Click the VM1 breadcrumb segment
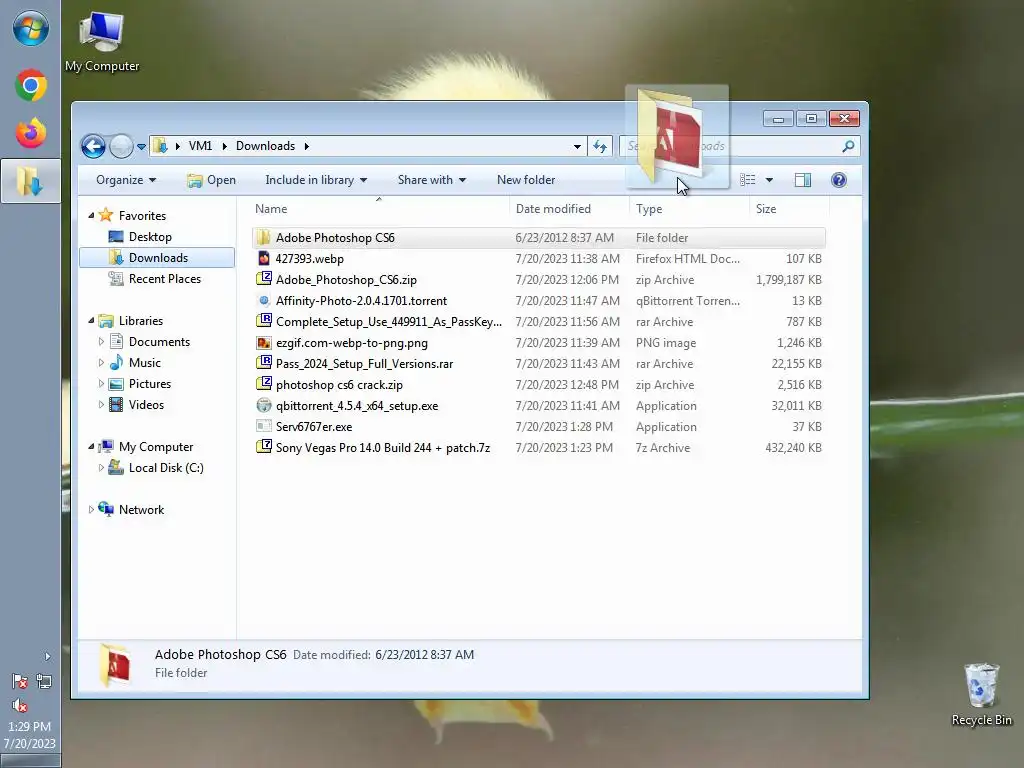 (200, 146)
